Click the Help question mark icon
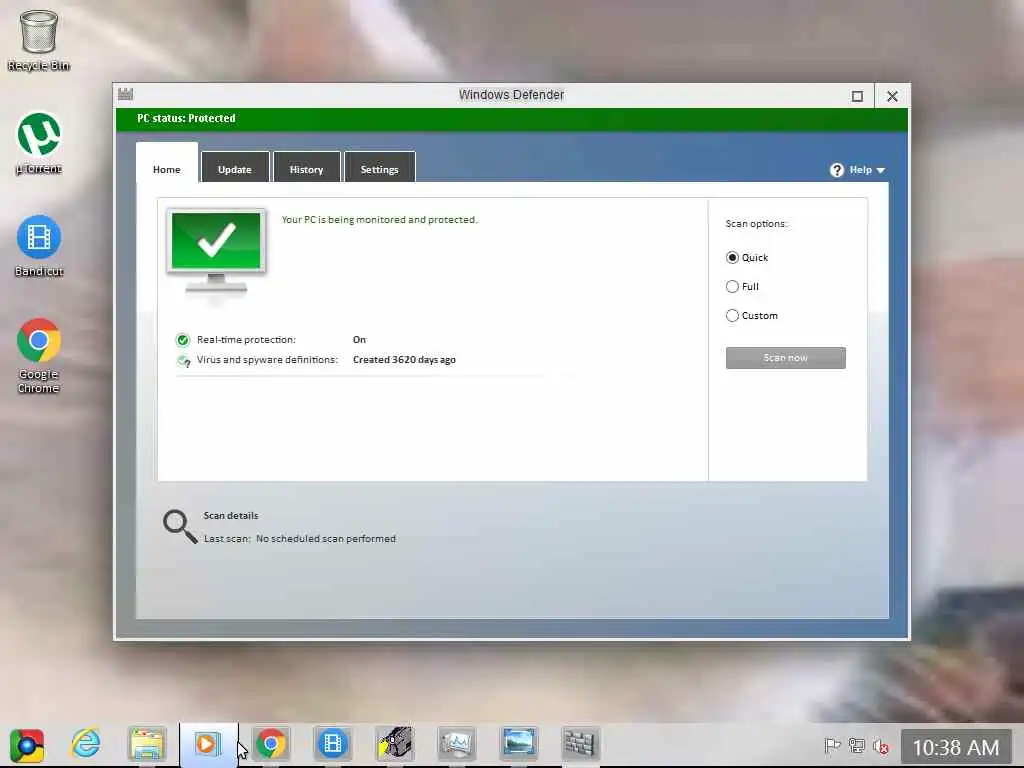This screenshot has width=1024, height=768. pyautogui.click(x=837, y=170)
